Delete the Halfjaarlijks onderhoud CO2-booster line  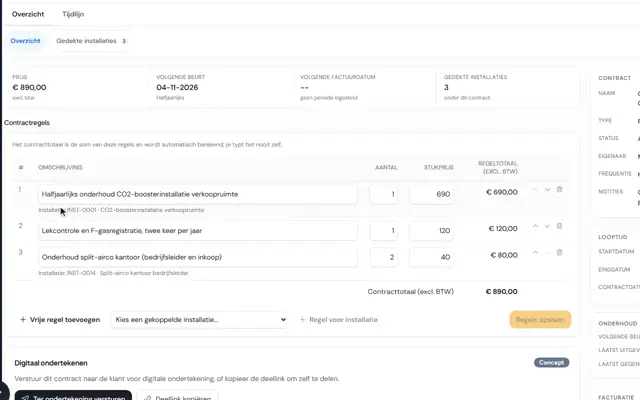click(x=560, y=190)
